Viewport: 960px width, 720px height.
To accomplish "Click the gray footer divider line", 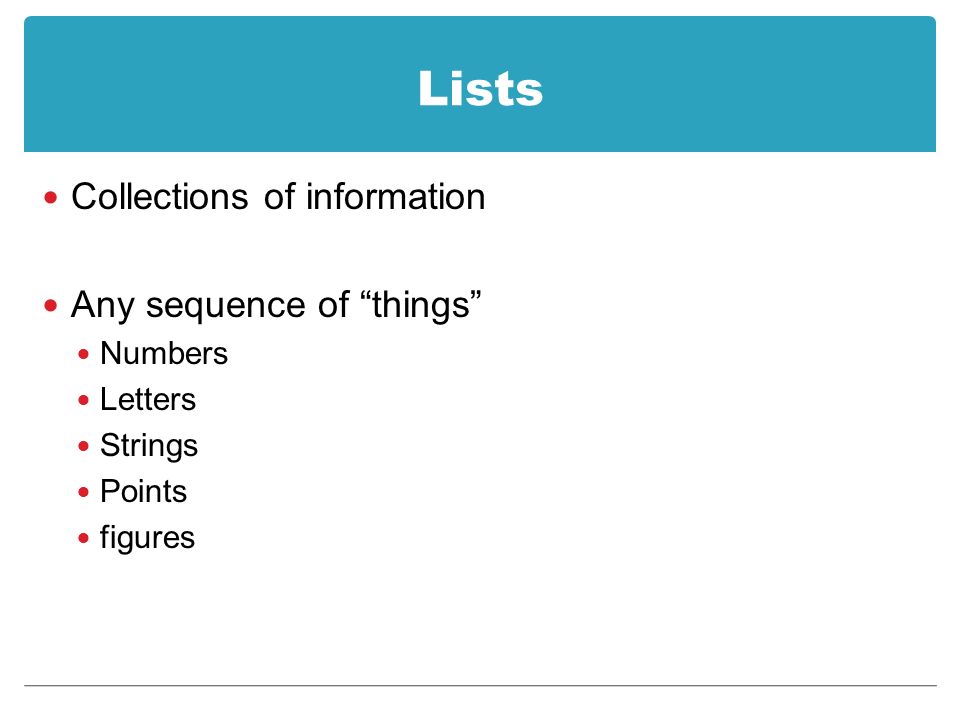I will point(480,686).
